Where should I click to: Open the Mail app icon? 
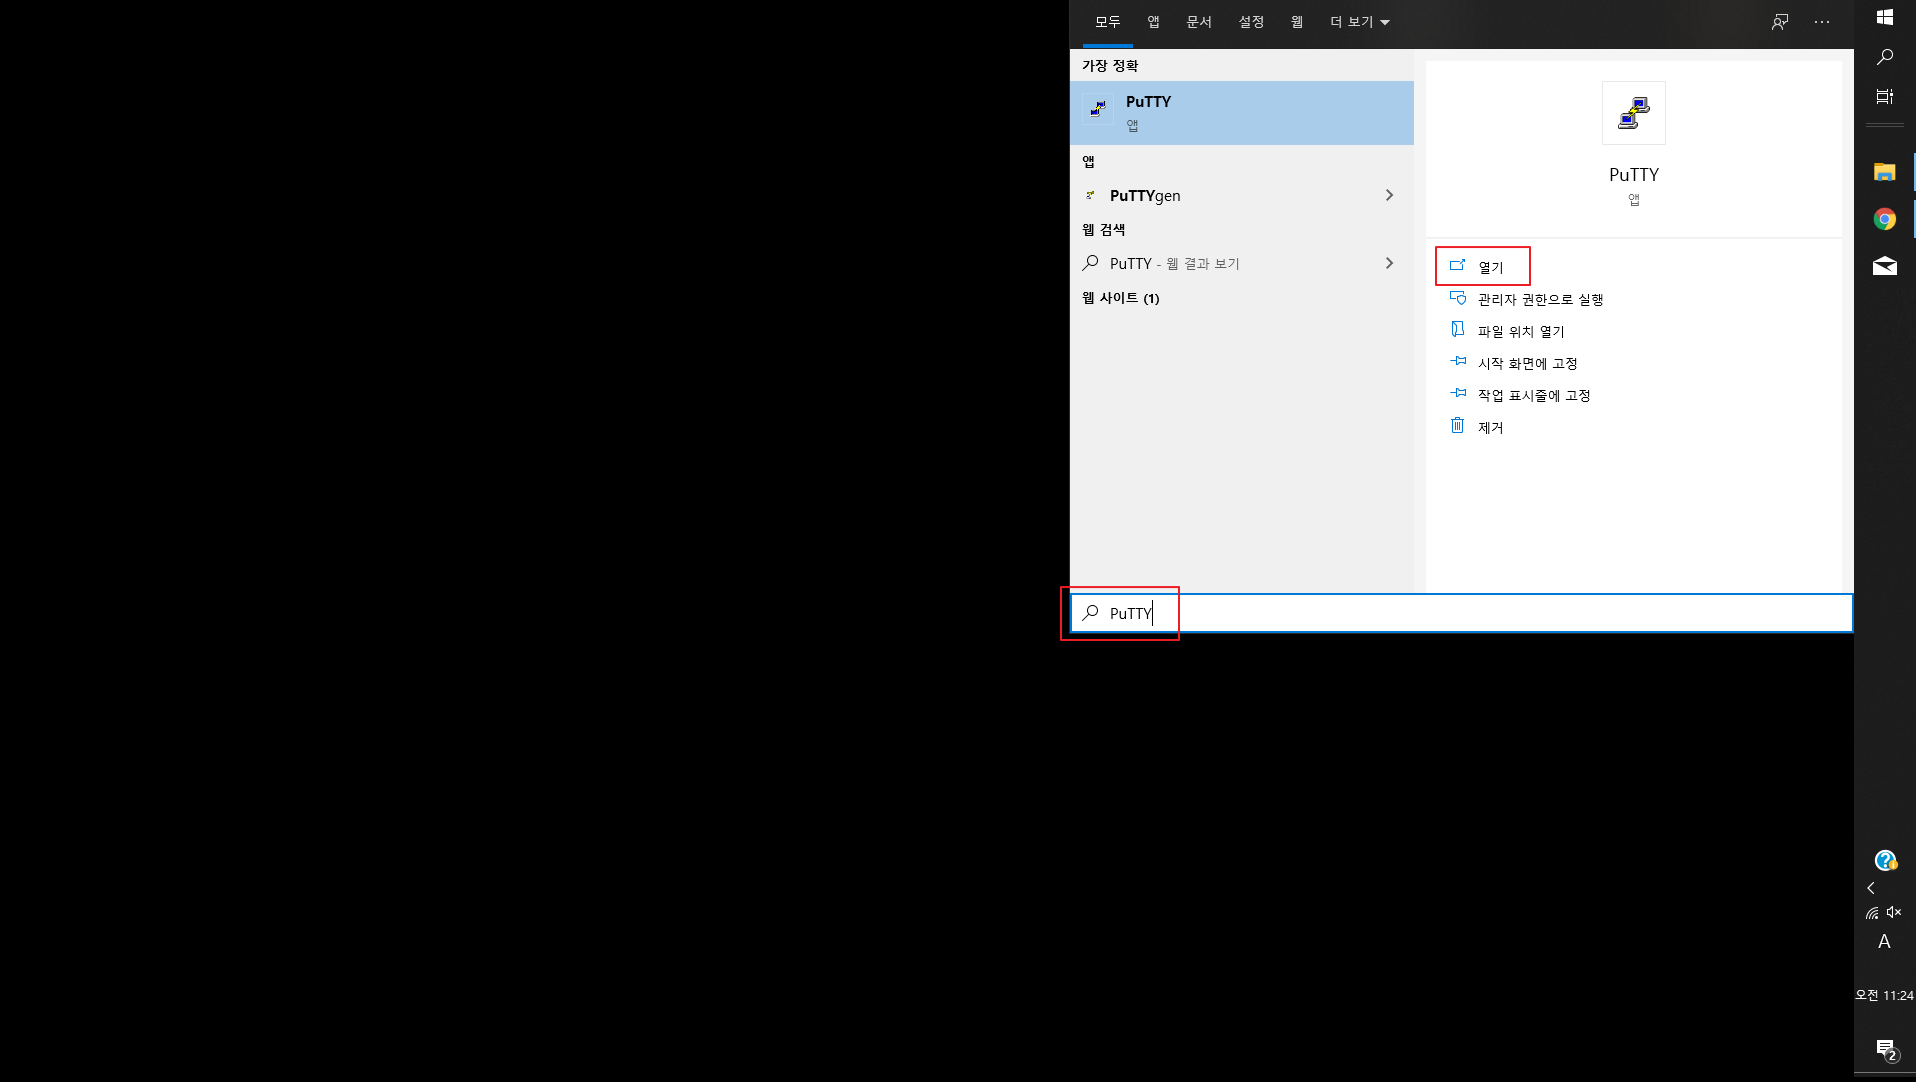tap(1884, 266)
